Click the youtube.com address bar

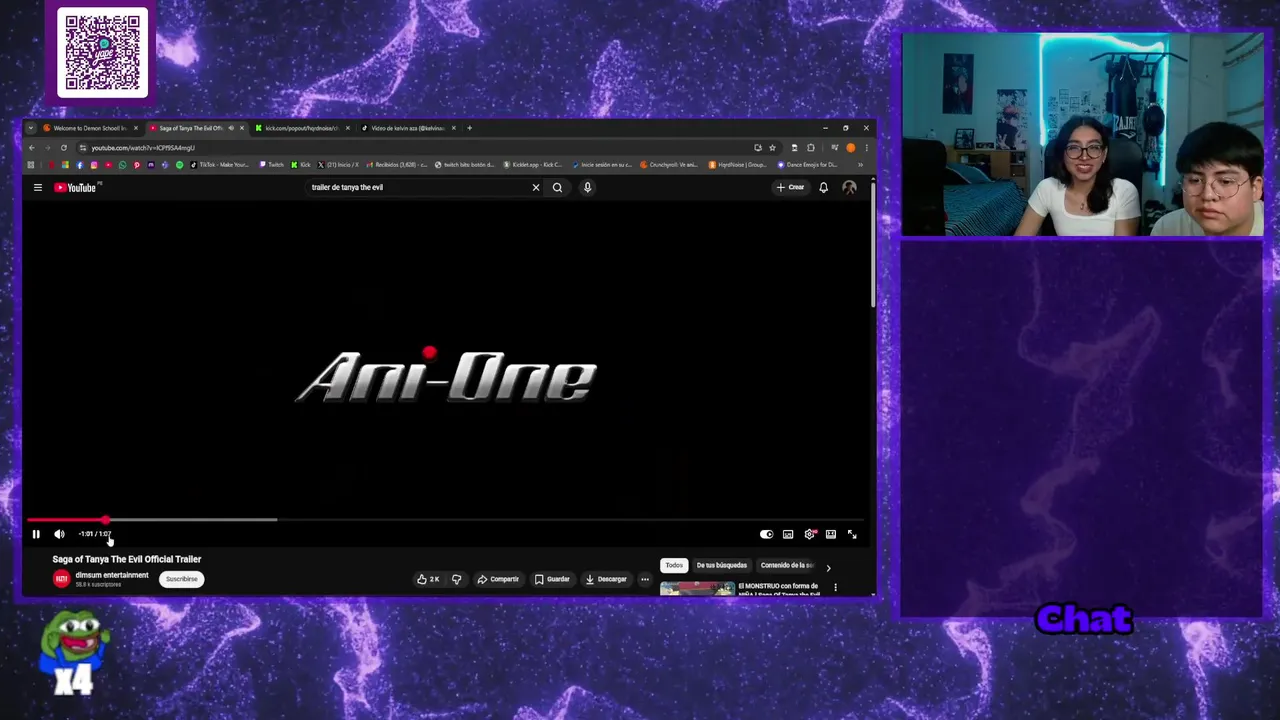point(410,148)
